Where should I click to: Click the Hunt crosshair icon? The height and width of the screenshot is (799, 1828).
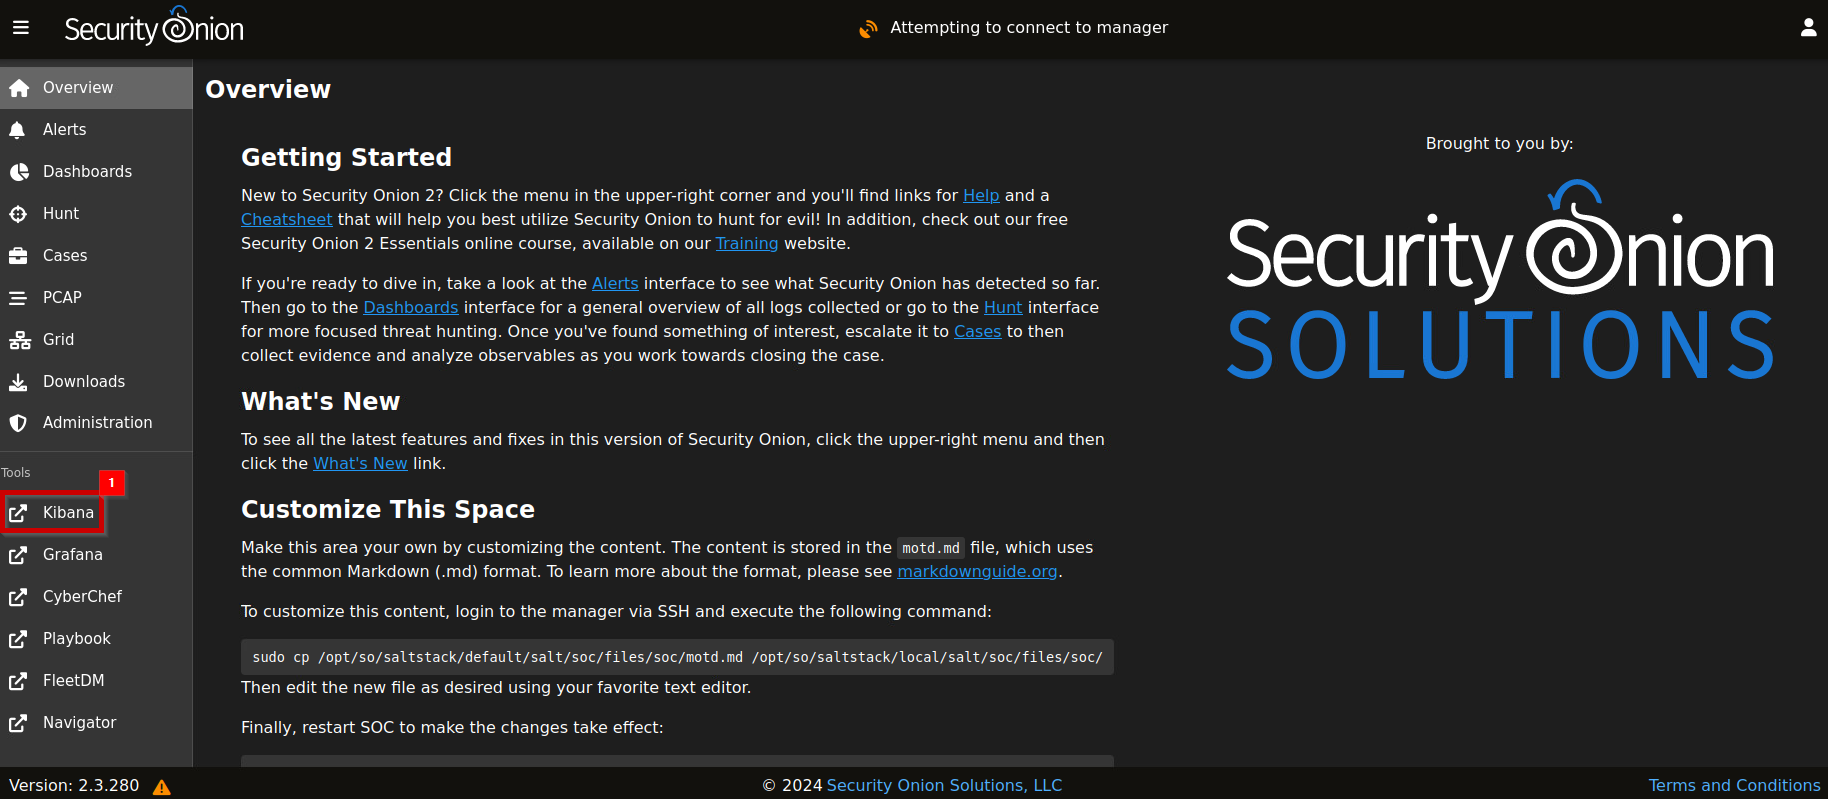point(18,214)
